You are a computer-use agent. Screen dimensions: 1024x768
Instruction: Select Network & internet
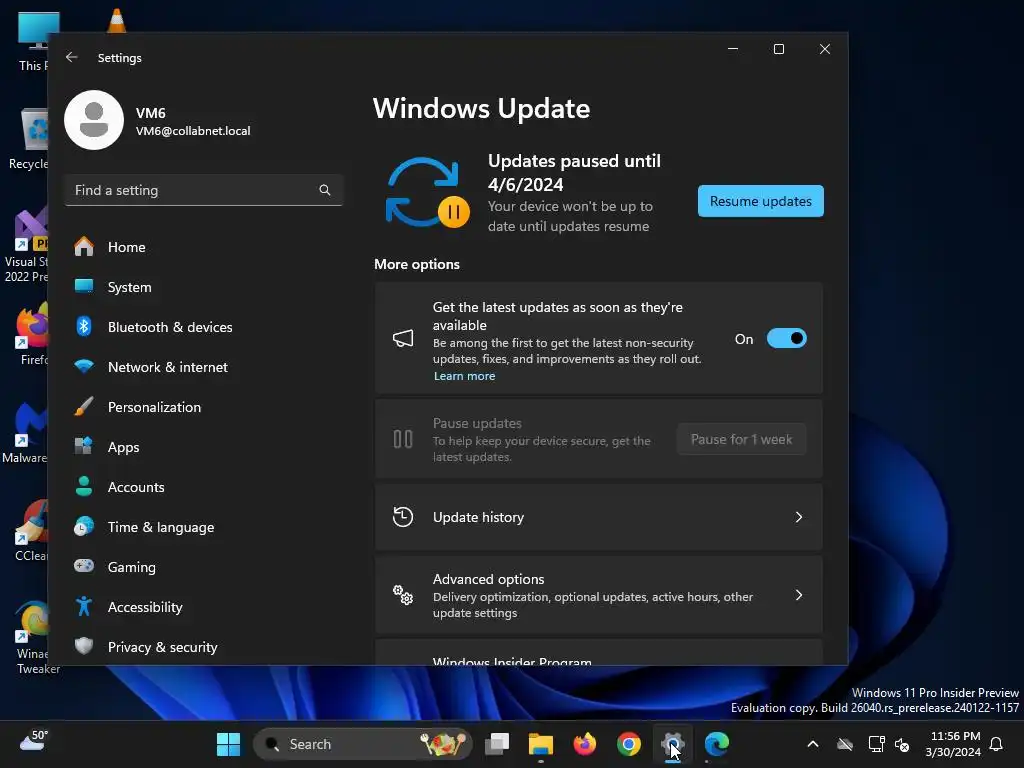tap(167, 367)
